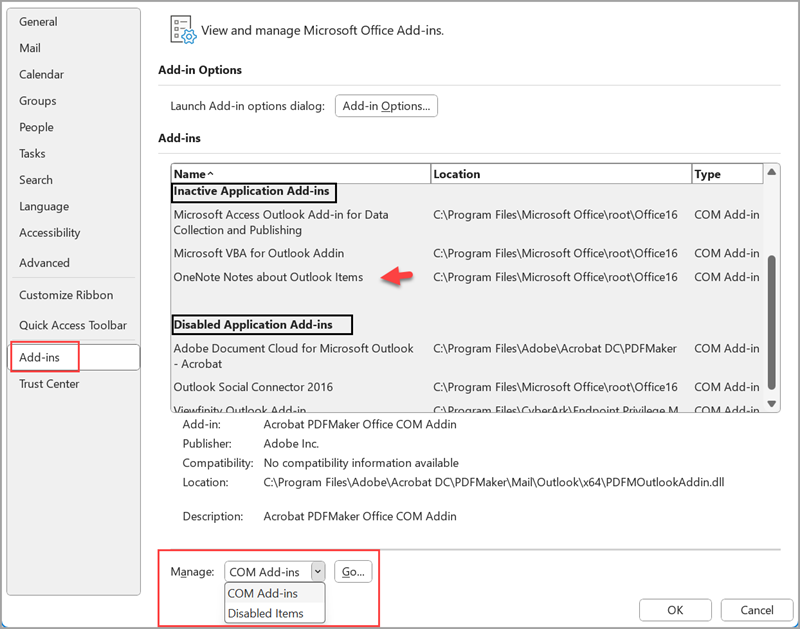Choose COM Add-ins in dropdown list
This screenshot has width=800, height=629.
pyautogui.click(x=263, y=593)
